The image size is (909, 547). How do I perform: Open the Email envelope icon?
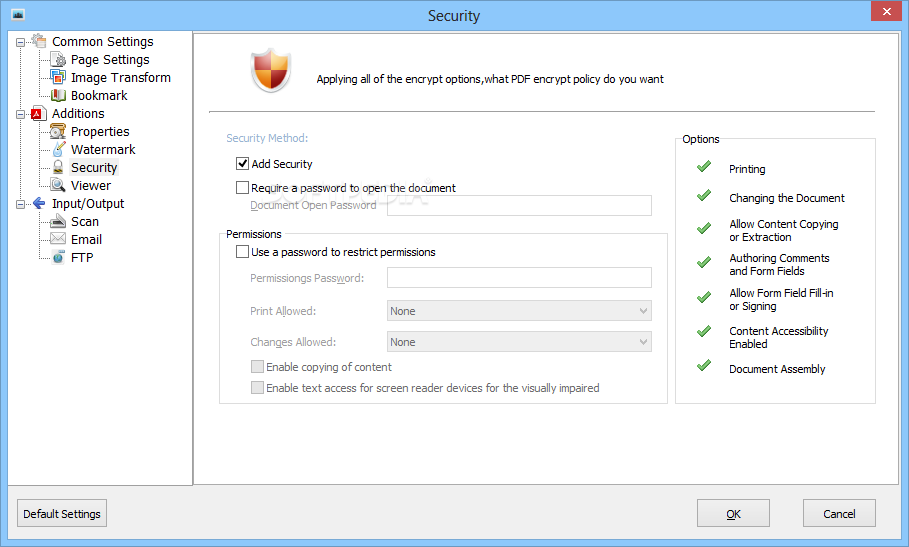click(58, 239)
